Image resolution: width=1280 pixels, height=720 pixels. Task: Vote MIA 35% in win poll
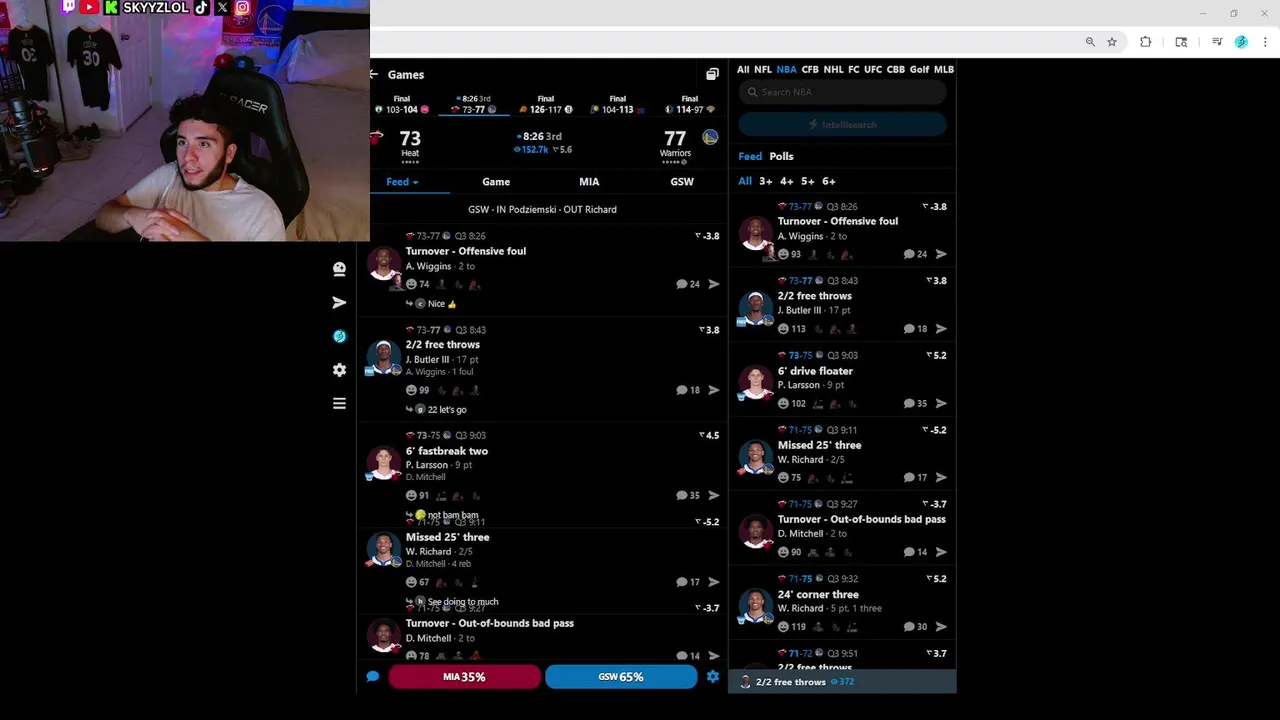tap(464, 677)
